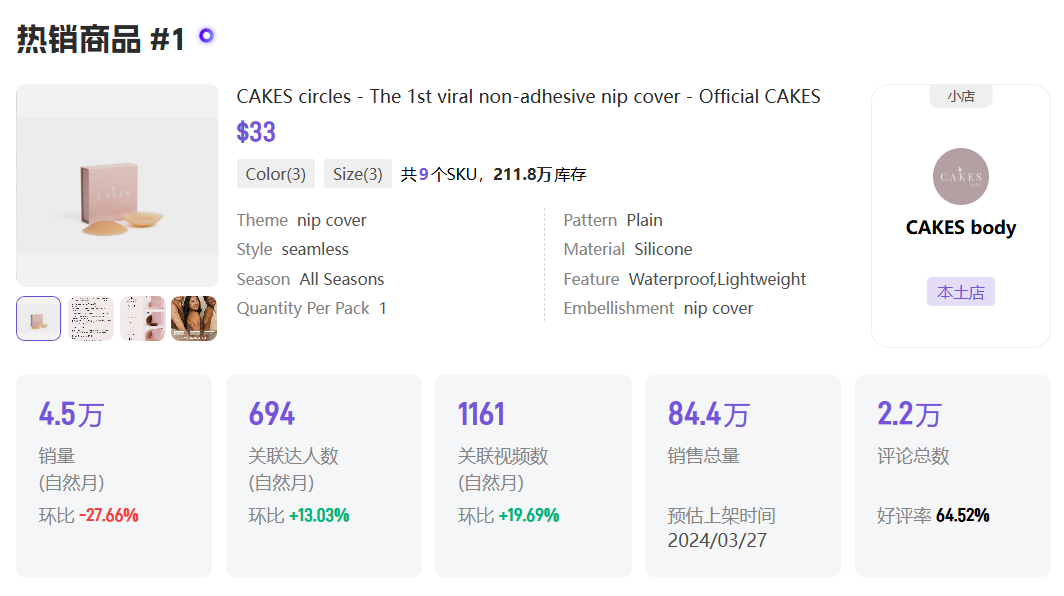Open the main CAKES product box image
The image size is (1064, 596).
[117, 185]
